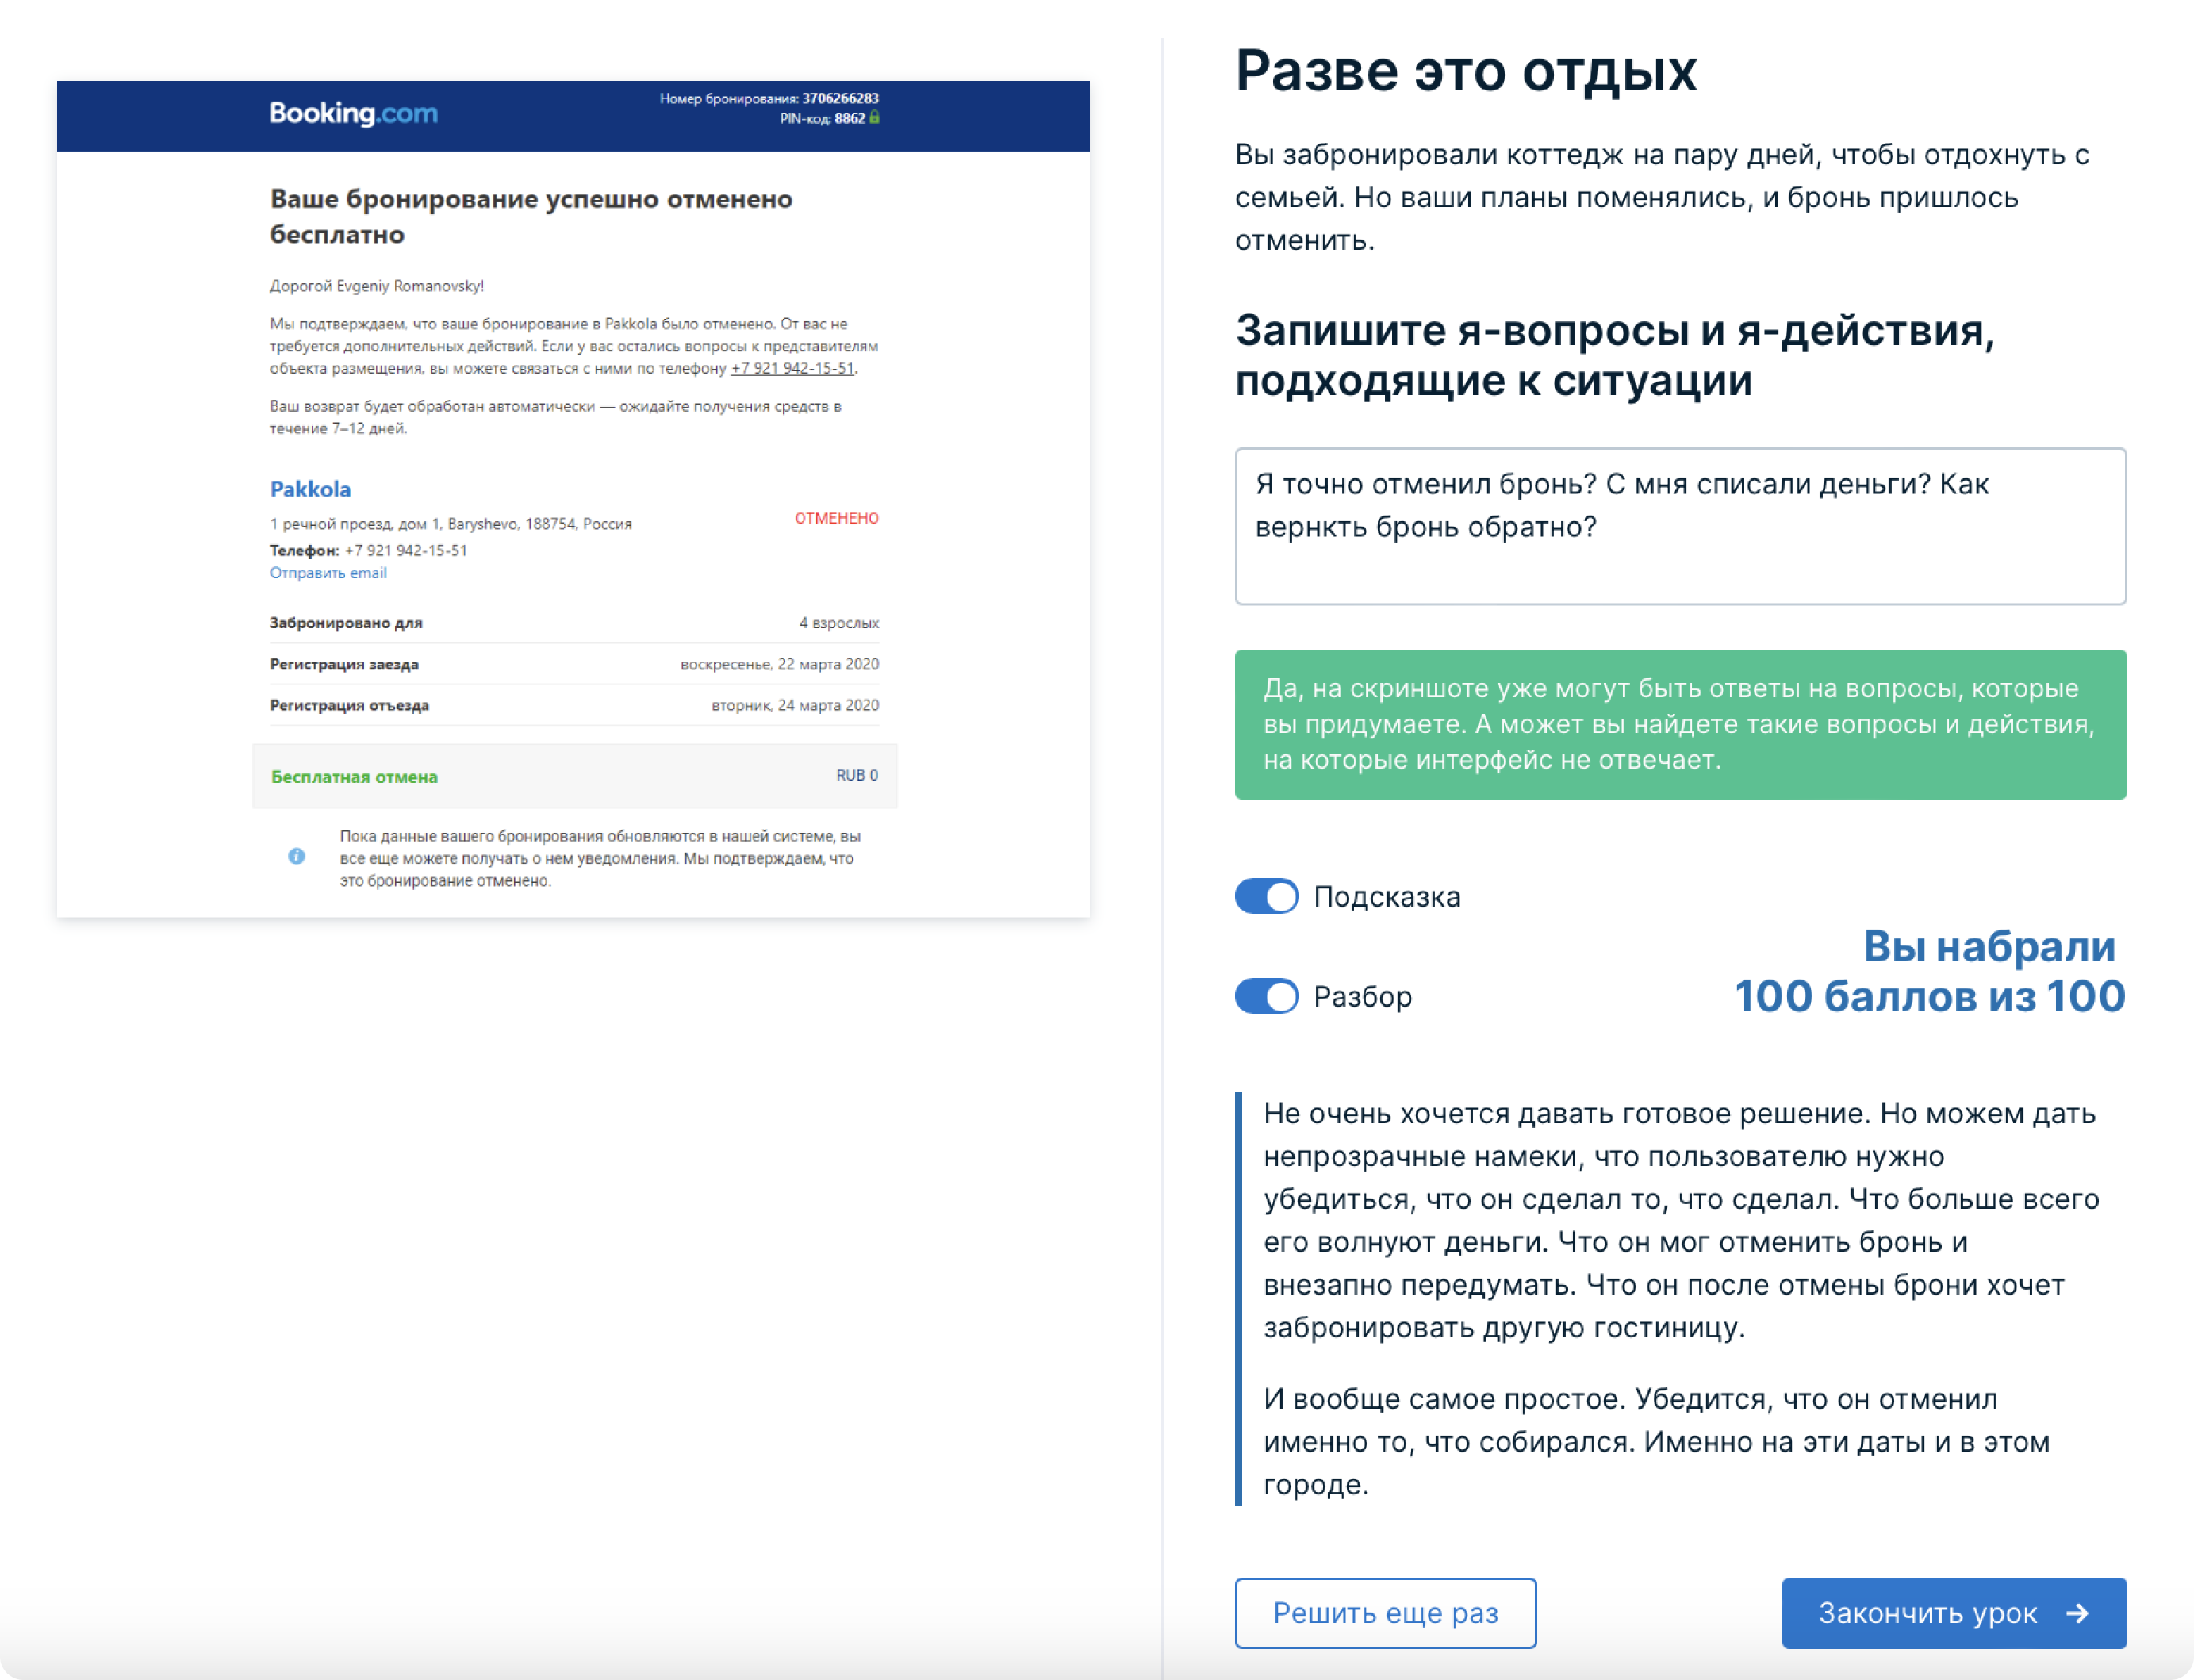Open the Отправить email link
Image resolution: width=2194 pixels, height=1680 pixels.
coord(328,573)
